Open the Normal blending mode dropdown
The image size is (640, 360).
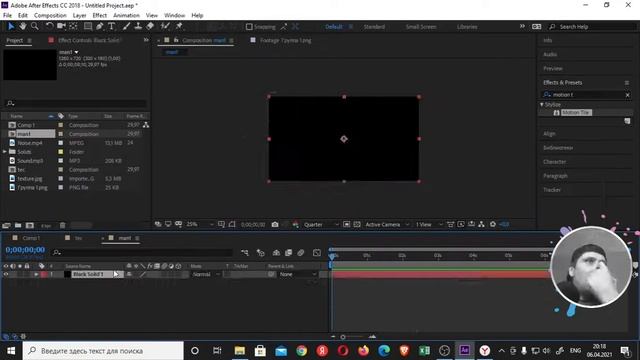pos(206,274)
